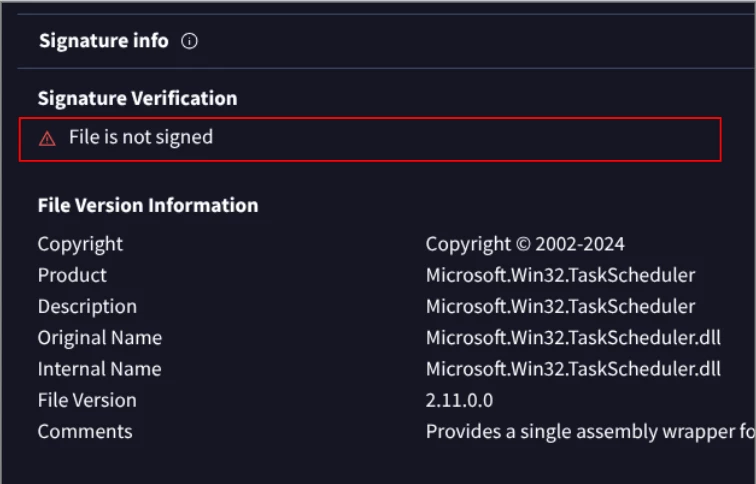Image resolution: width=756 pixels, height=484 pixels.
Task: Click the Product value Microsoft.Win32.TaskScheduler
Action: pos(560,275)
